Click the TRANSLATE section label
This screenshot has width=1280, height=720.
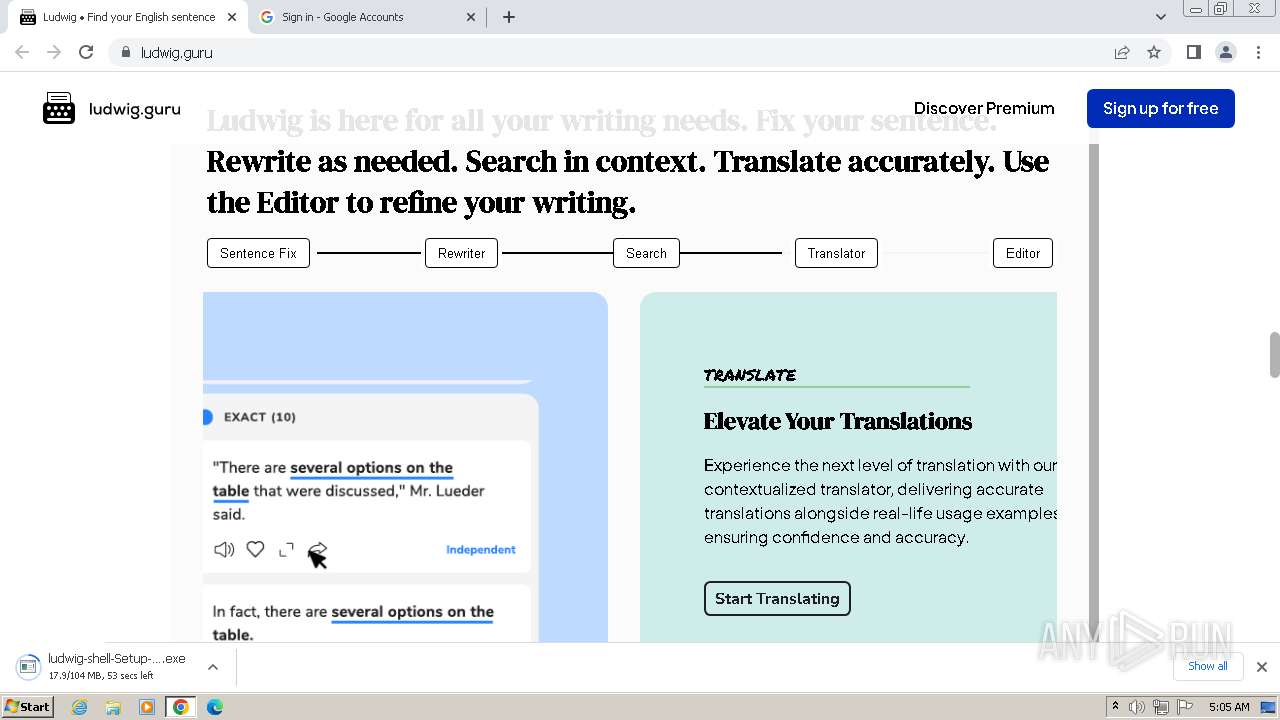(x=750, y=375)
